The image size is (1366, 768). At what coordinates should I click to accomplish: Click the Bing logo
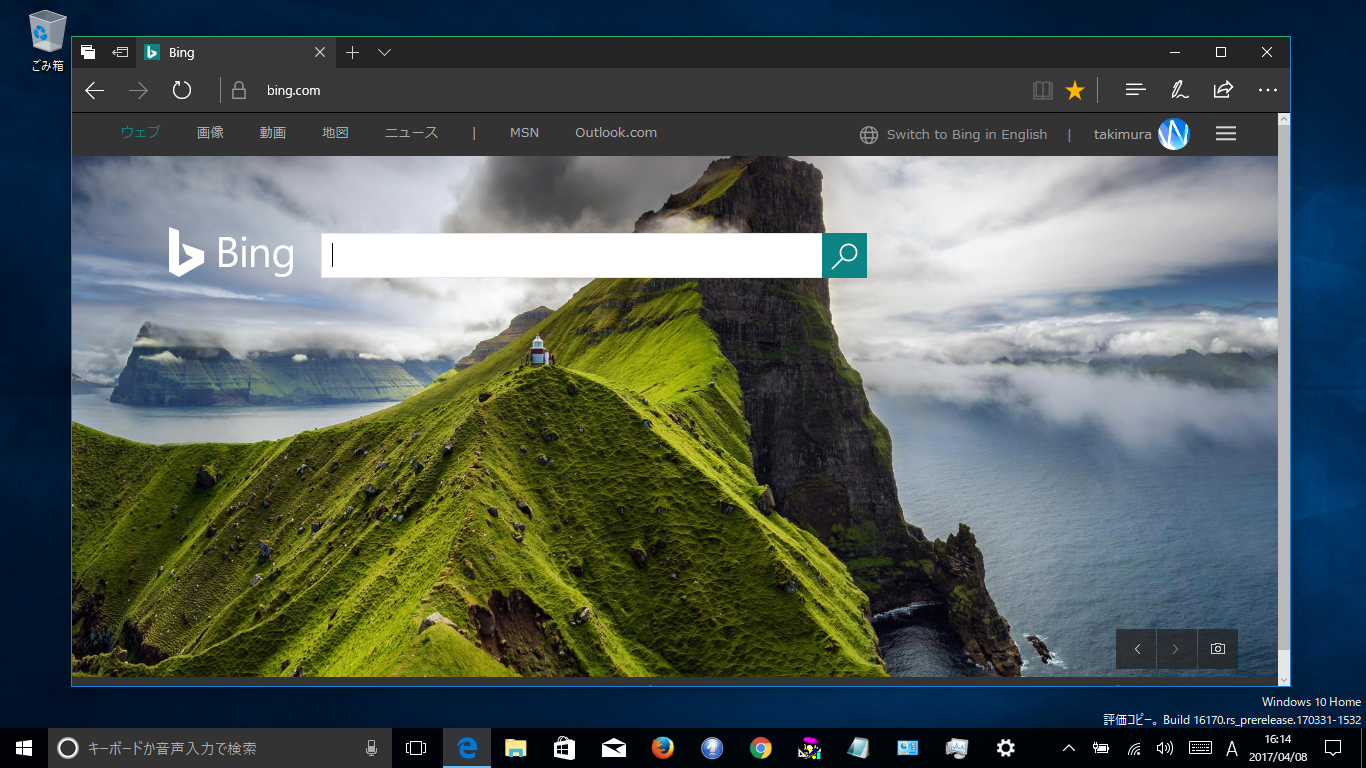tap(231, 253)
